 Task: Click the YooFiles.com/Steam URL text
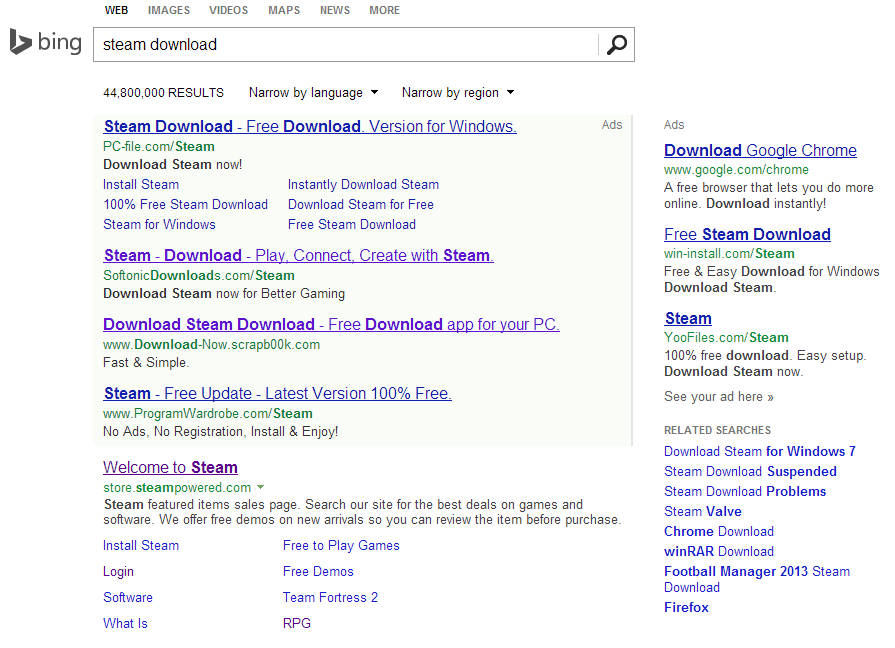click(x=726, y=337)
